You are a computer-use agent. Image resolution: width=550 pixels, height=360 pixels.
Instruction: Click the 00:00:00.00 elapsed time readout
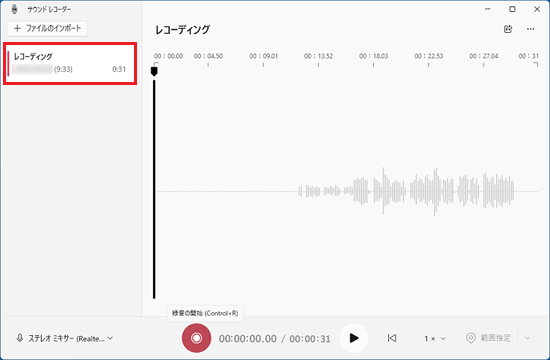248,339
